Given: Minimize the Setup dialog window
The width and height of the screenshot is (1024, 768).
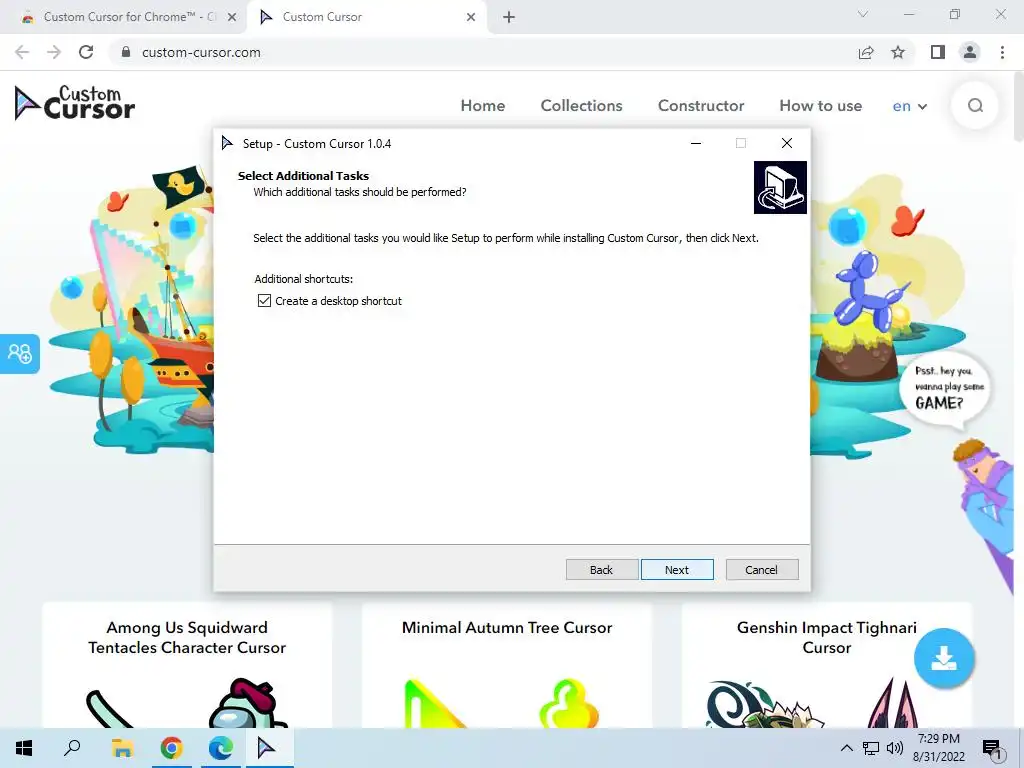Looking at the screenshot, I should tap(696, 143).
